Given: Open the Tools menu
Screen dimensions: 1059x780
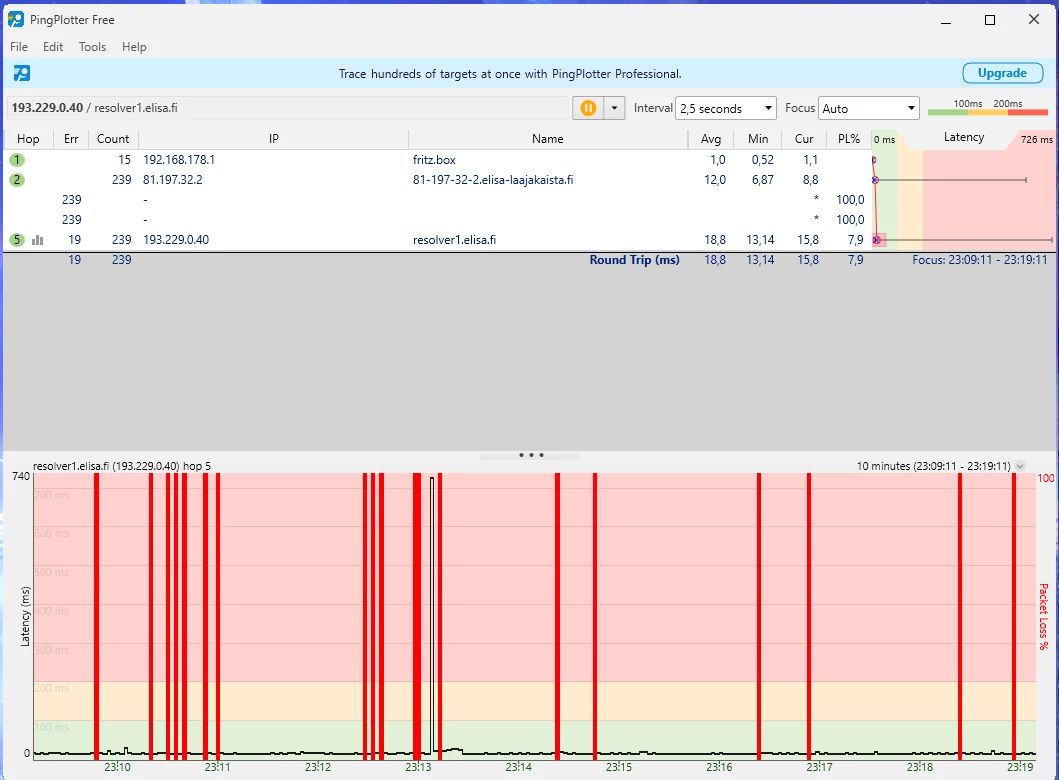Looking at the screenshot, I should pos(92,47).
